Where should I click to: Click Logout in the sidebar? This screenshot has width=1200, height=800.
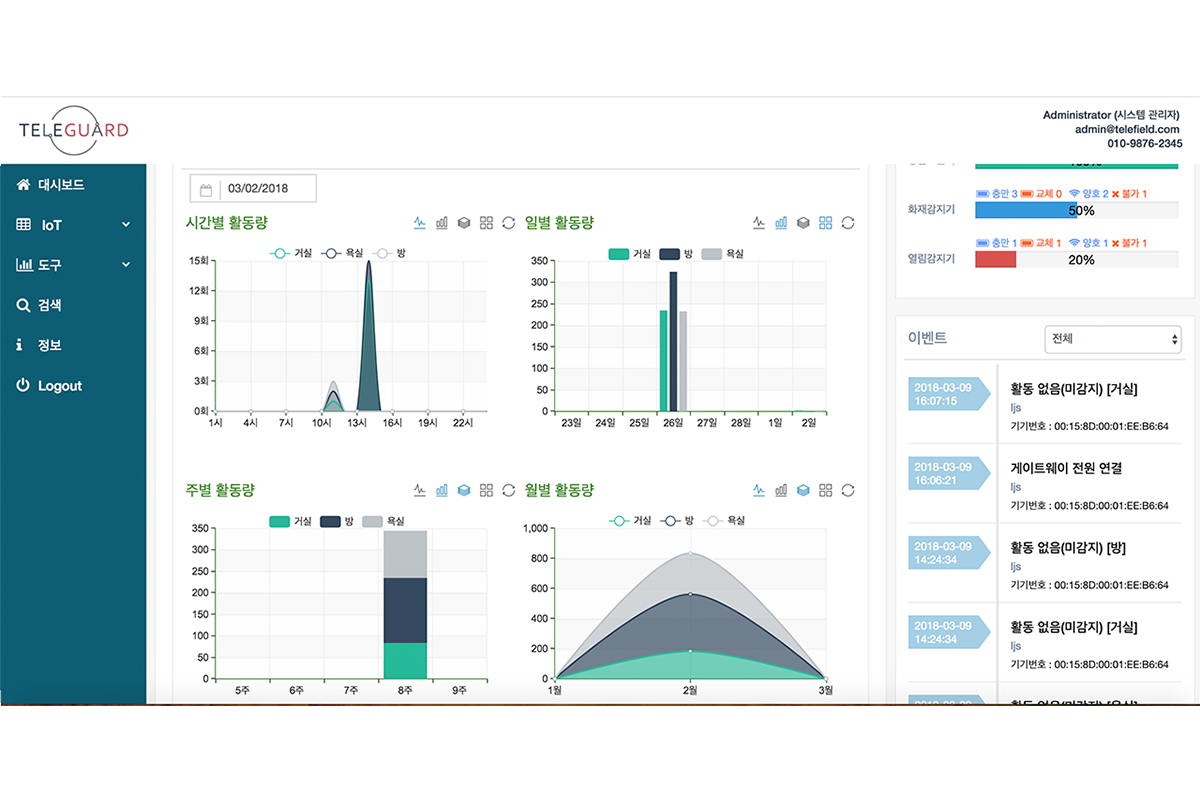pos(59,386)
